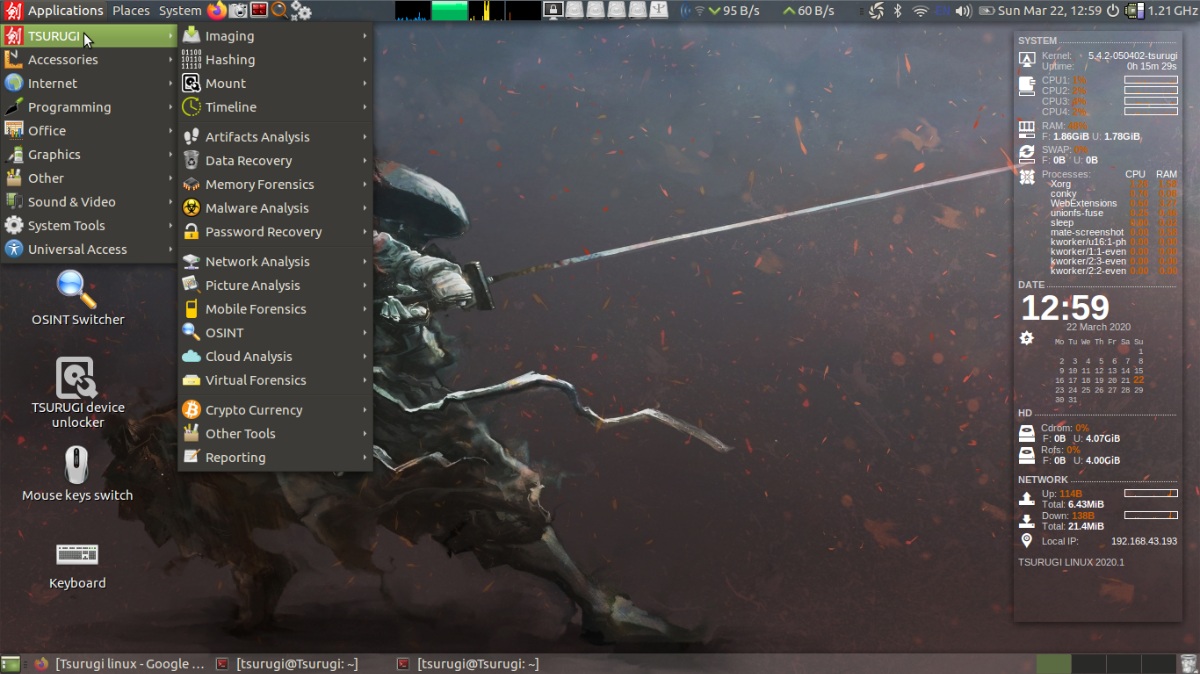This screenshot has width=1200, height=674.
Task: Click the gears settings icon in panel
Action: 301,11
